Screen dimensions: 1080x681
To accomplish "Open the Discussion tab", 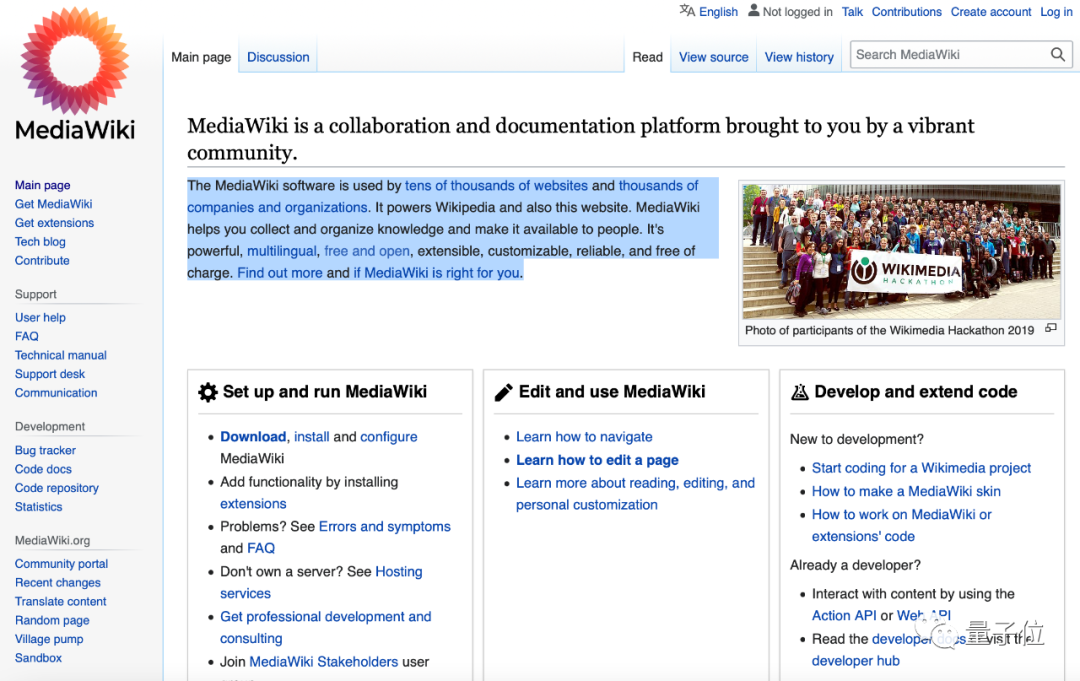I will 278,57.
